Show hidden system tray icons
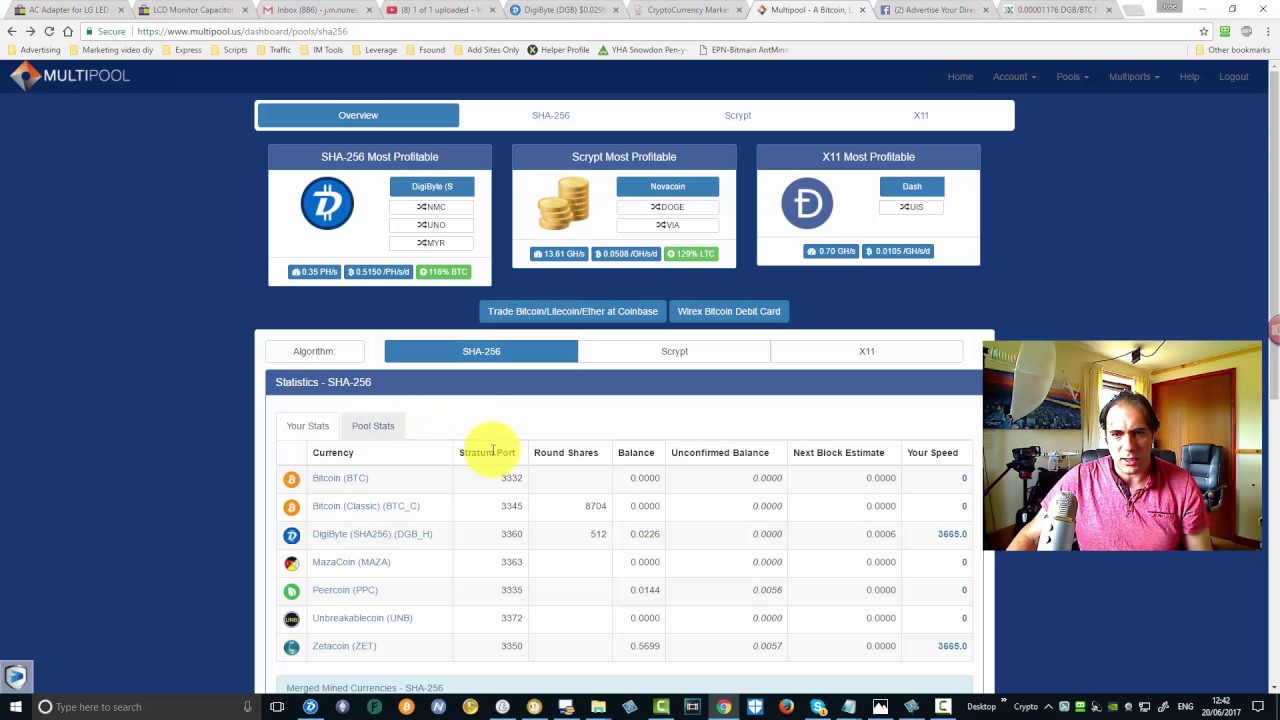Screen dimensions: 1280x720 (x=1049, y=707)
